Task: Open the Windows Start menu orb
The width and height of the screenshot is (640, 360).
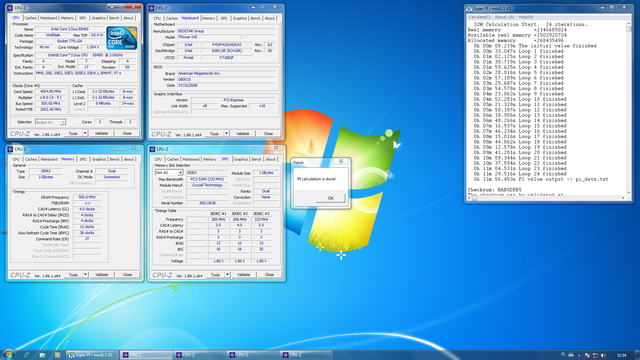Action: [x=8, y=354]
